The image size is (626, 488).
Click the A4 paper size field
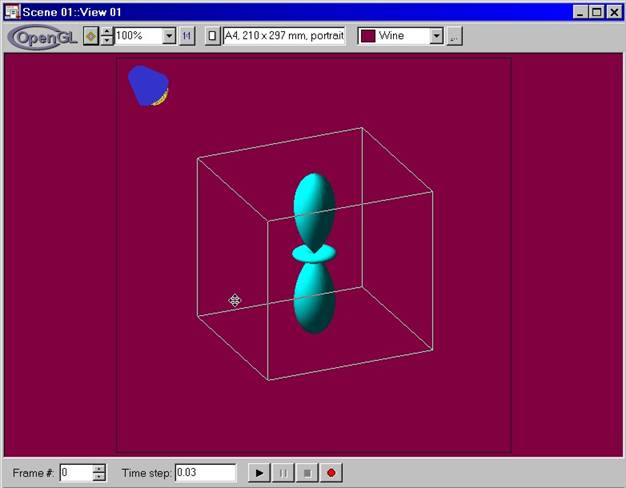tap(284, 36)
